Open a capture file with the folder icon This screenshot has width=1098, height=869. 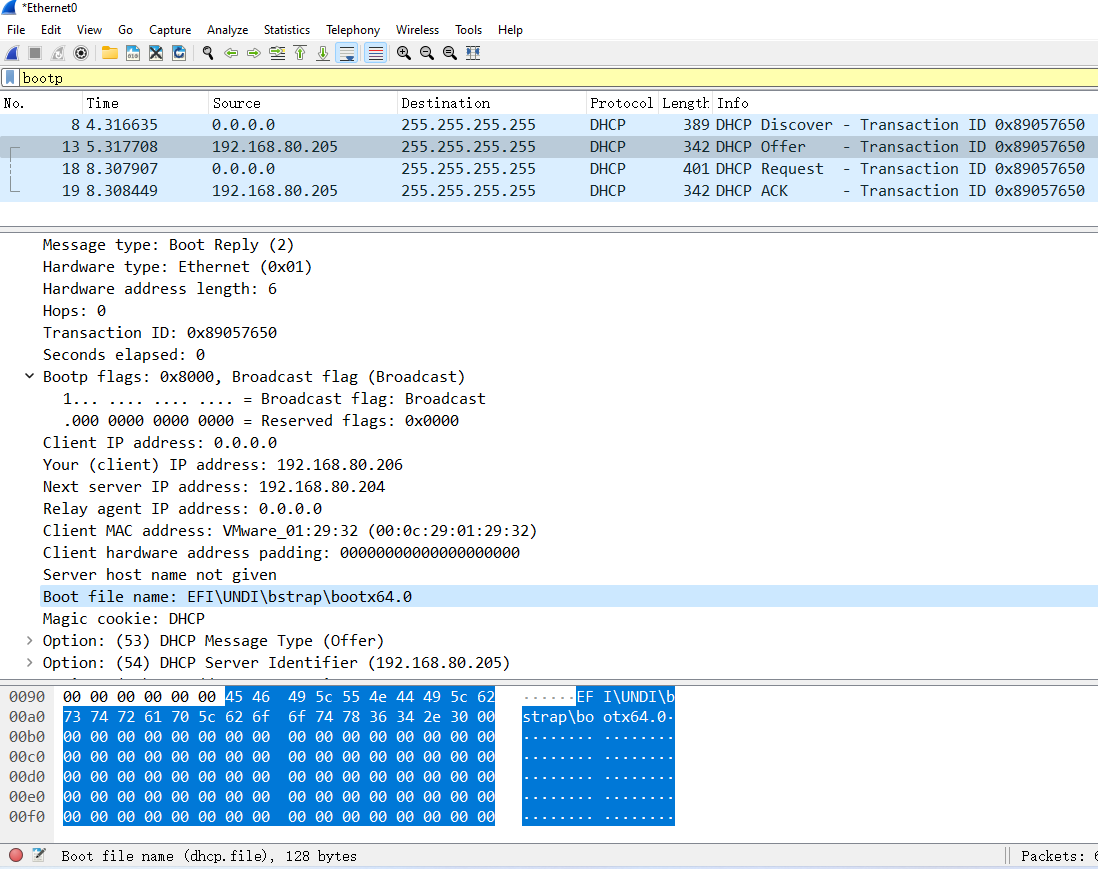[x=109, y=53]
